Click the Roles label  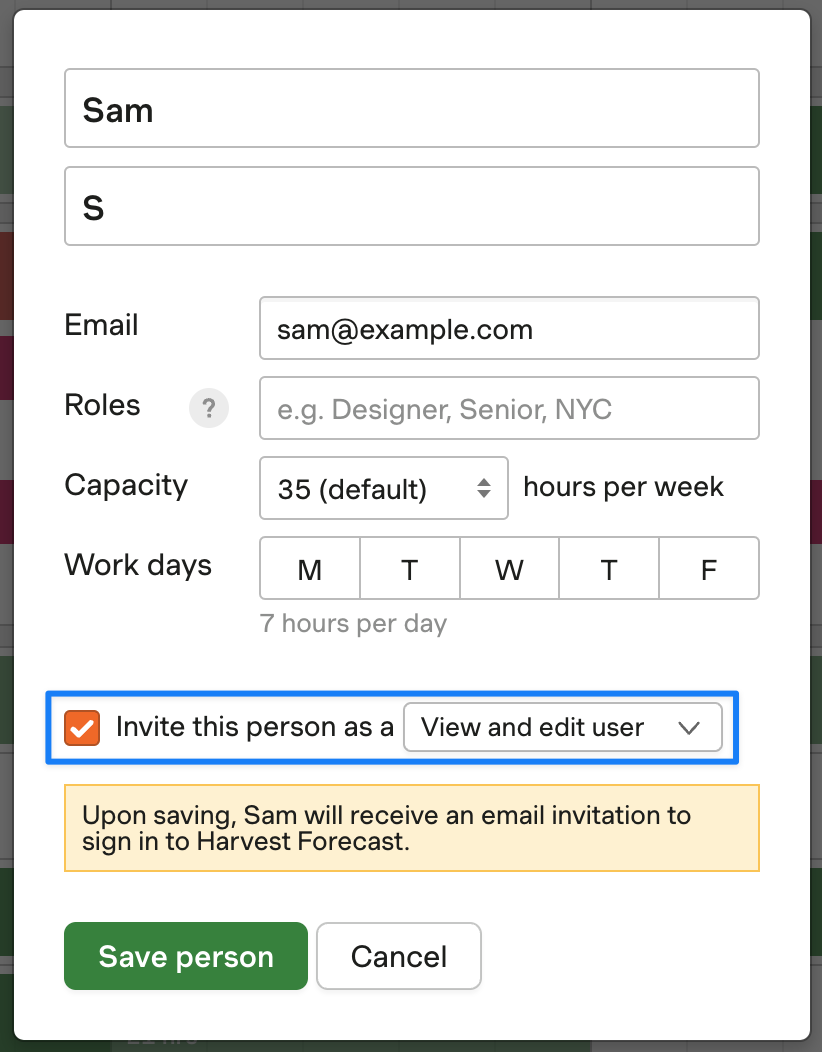pyautogui.click(x=102, y=405)
